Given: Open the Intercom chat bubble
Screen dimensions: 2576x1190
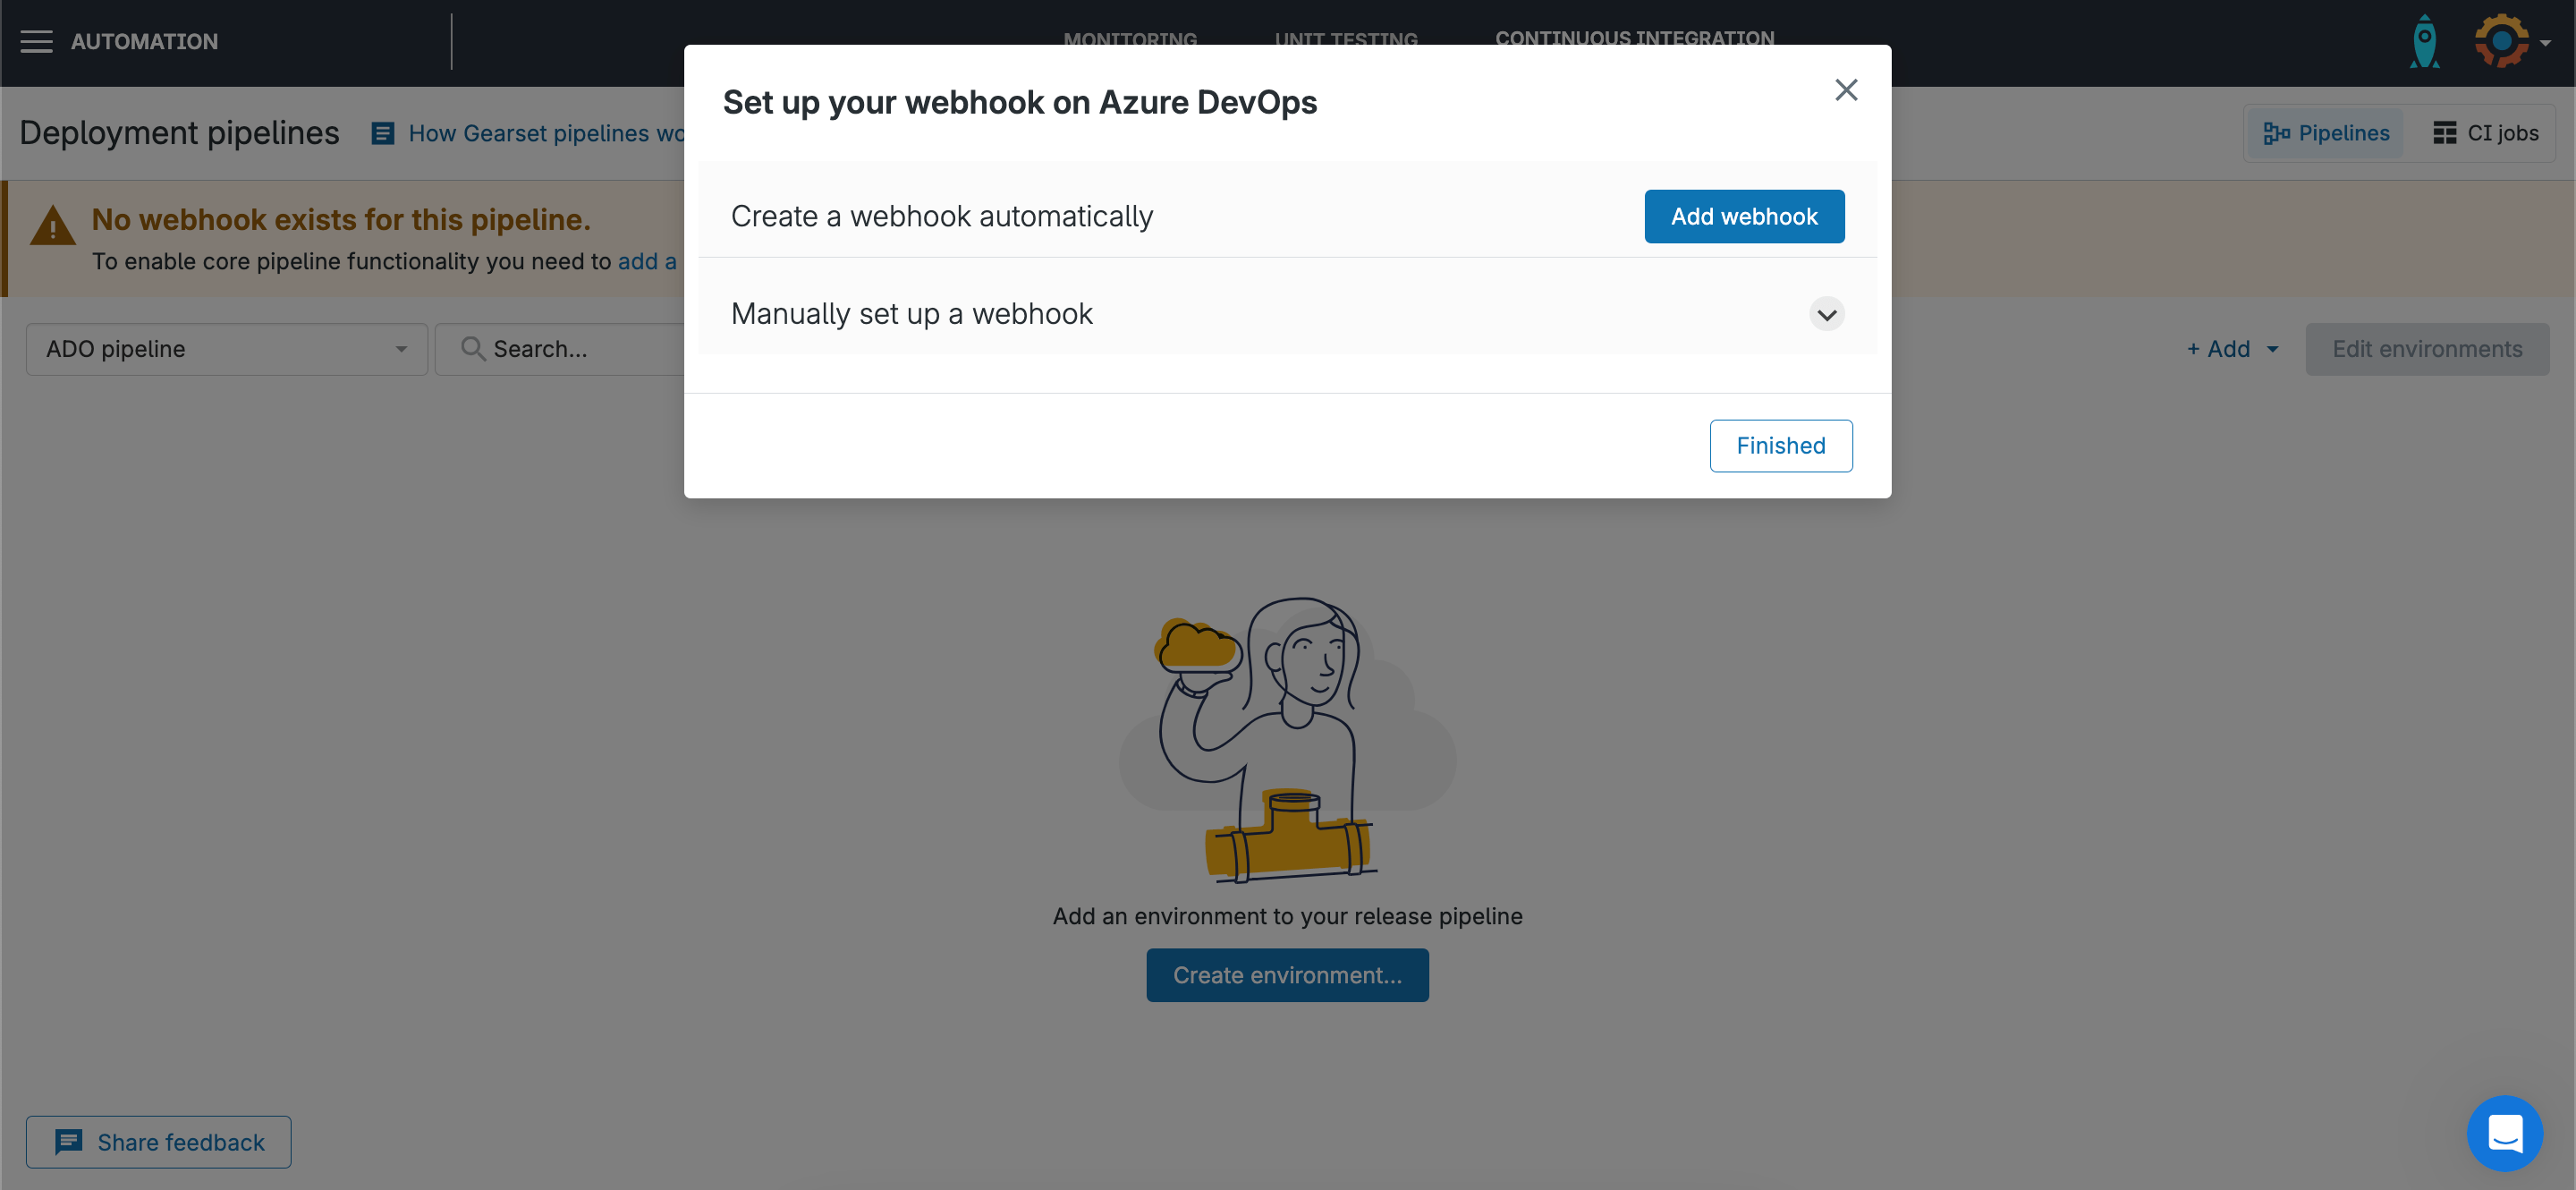Looking at the screenshot, I should point(2504,1133).
